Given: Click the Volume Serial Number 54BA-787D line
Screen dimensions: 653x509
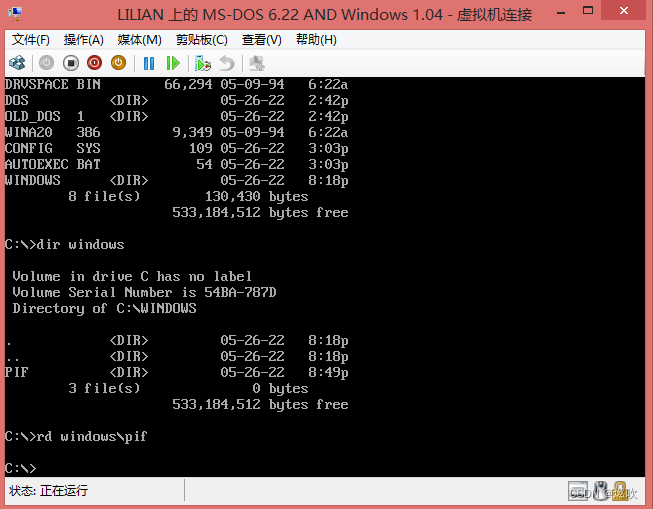Looking at the screenshot, I should [144, 292].
